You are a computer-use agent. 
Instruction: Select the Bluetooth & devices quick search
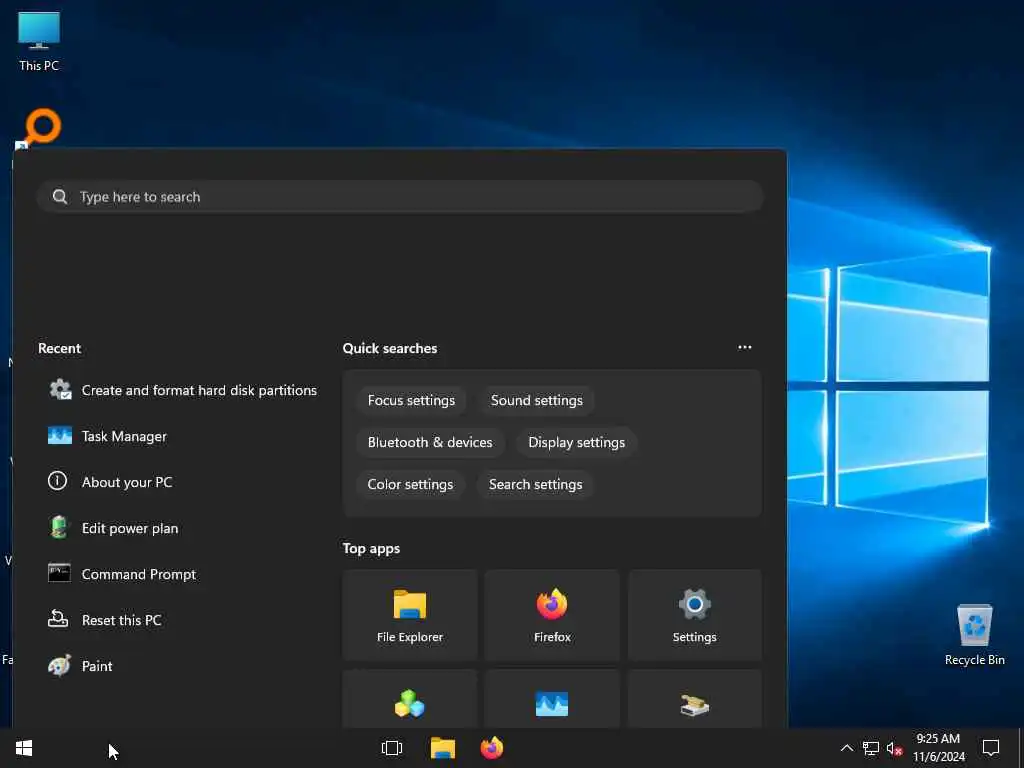430,442
